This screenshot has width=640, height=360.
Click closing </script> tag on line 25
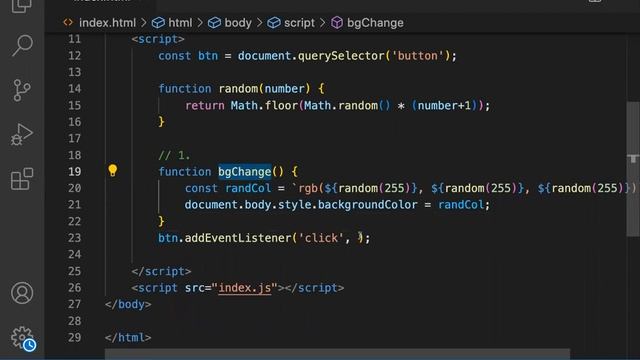161,271
